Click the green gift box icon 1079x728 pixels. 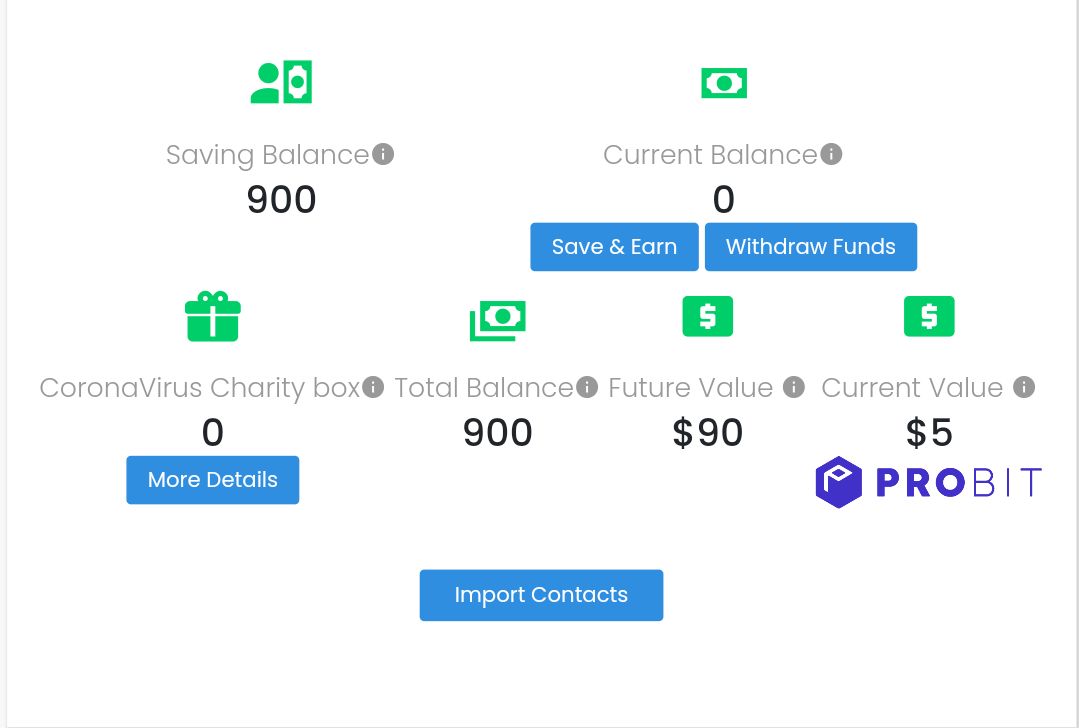[x=213, y=317]
